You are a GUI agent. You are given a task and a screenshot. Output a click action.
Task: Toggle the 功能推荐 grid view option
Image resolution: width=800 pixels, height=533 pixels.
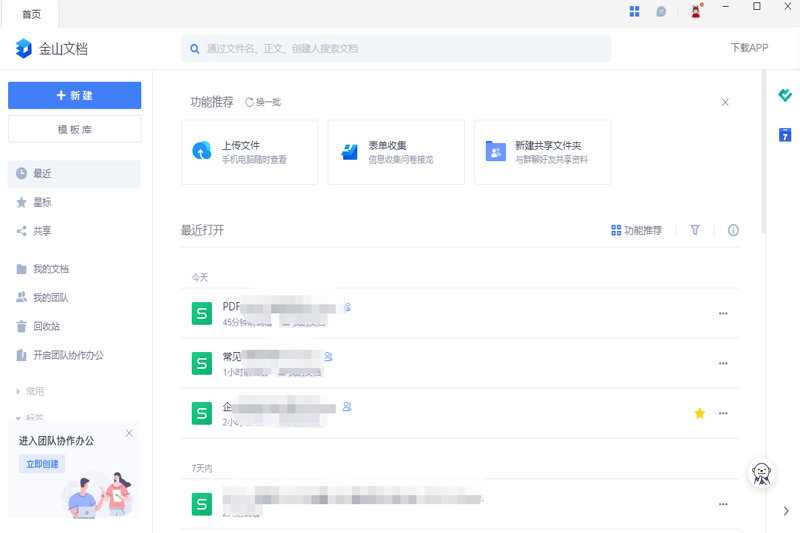tap(636, 231)
